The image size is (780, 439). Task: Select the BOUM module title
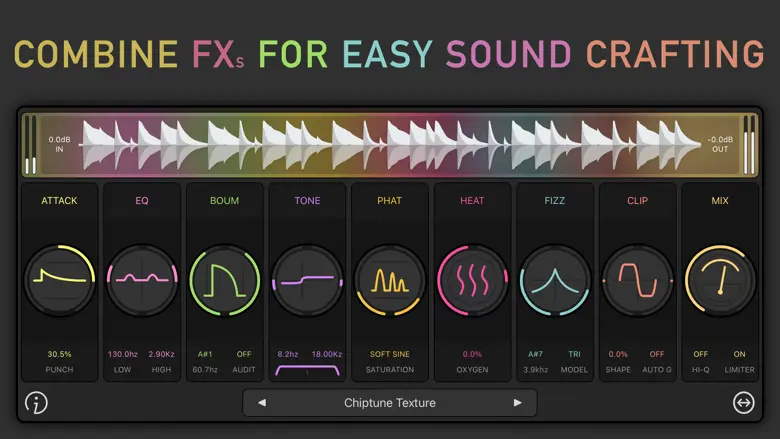[x=224, y=200]
